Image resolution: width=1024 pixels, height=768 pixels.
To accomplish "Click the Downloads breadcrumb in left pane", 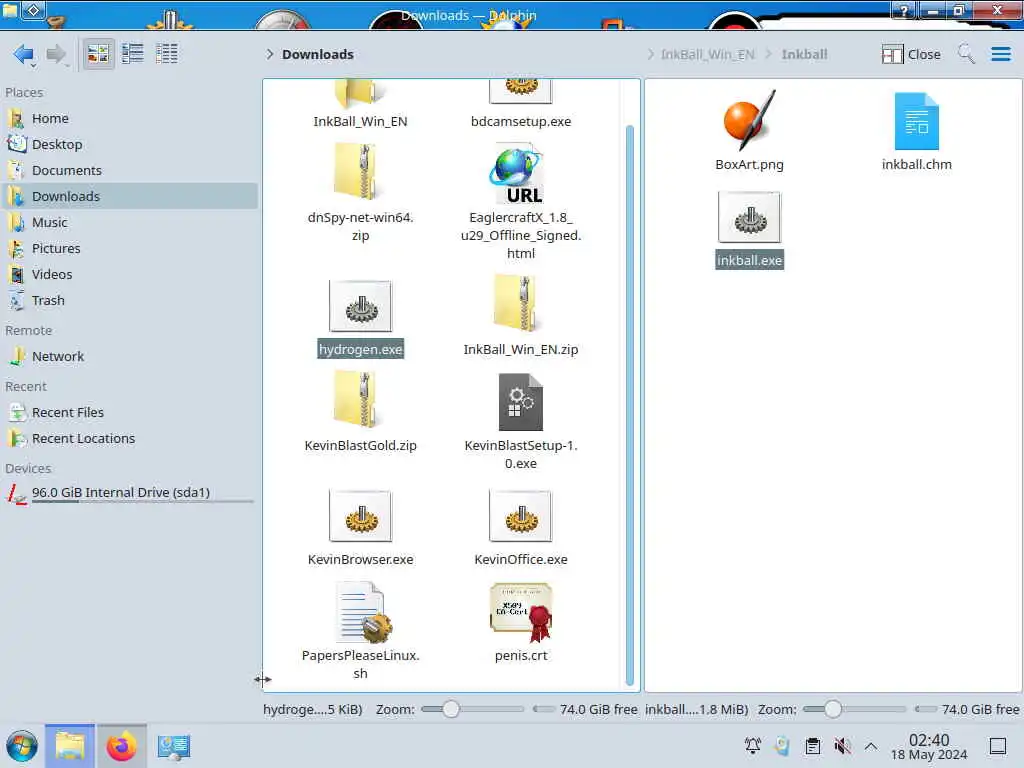I will tap(318, 54).
